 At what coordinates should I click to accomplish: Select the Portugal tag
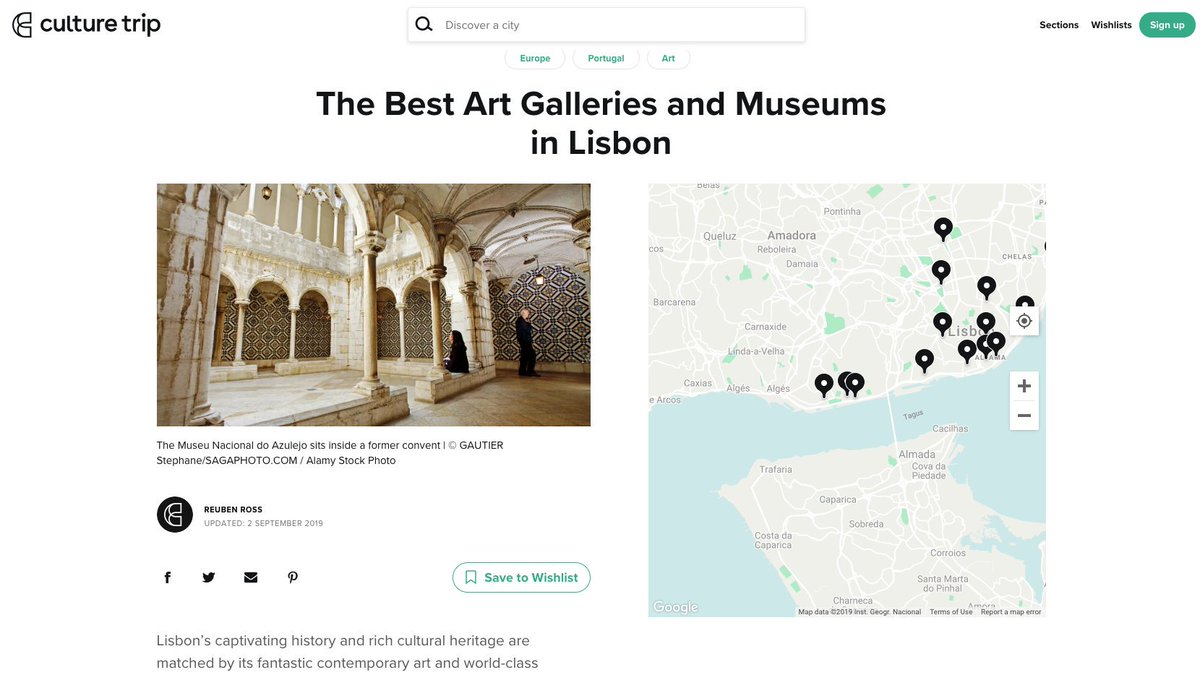(605, 58)
